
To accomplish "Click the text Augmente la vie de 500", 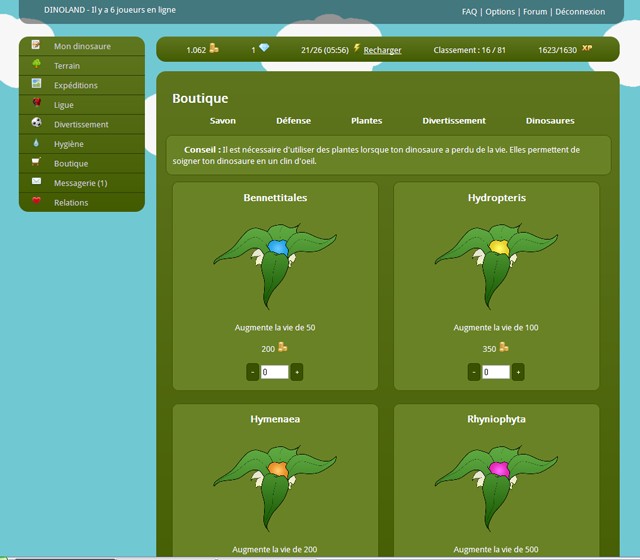I will click(496, 549).
